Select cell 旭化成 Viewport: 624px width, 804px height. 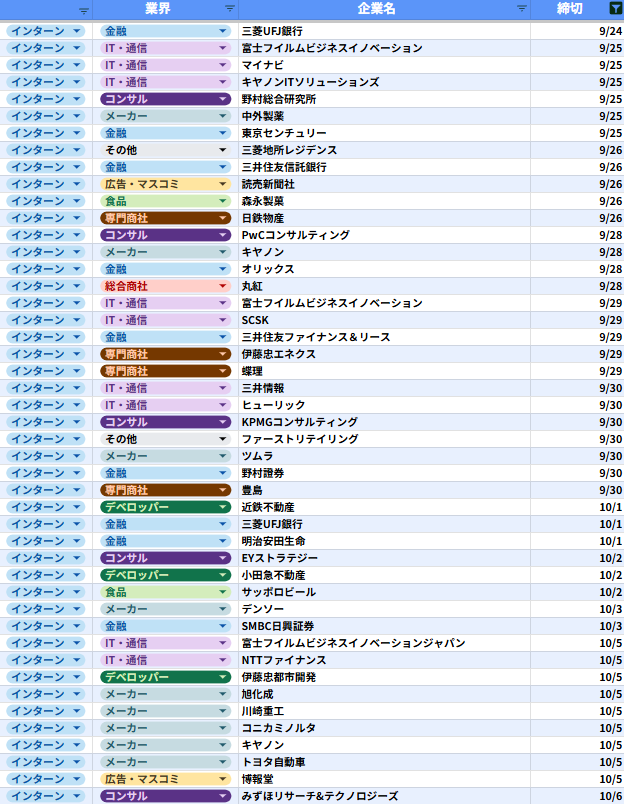pyautogui.click(x=385, y=694)
